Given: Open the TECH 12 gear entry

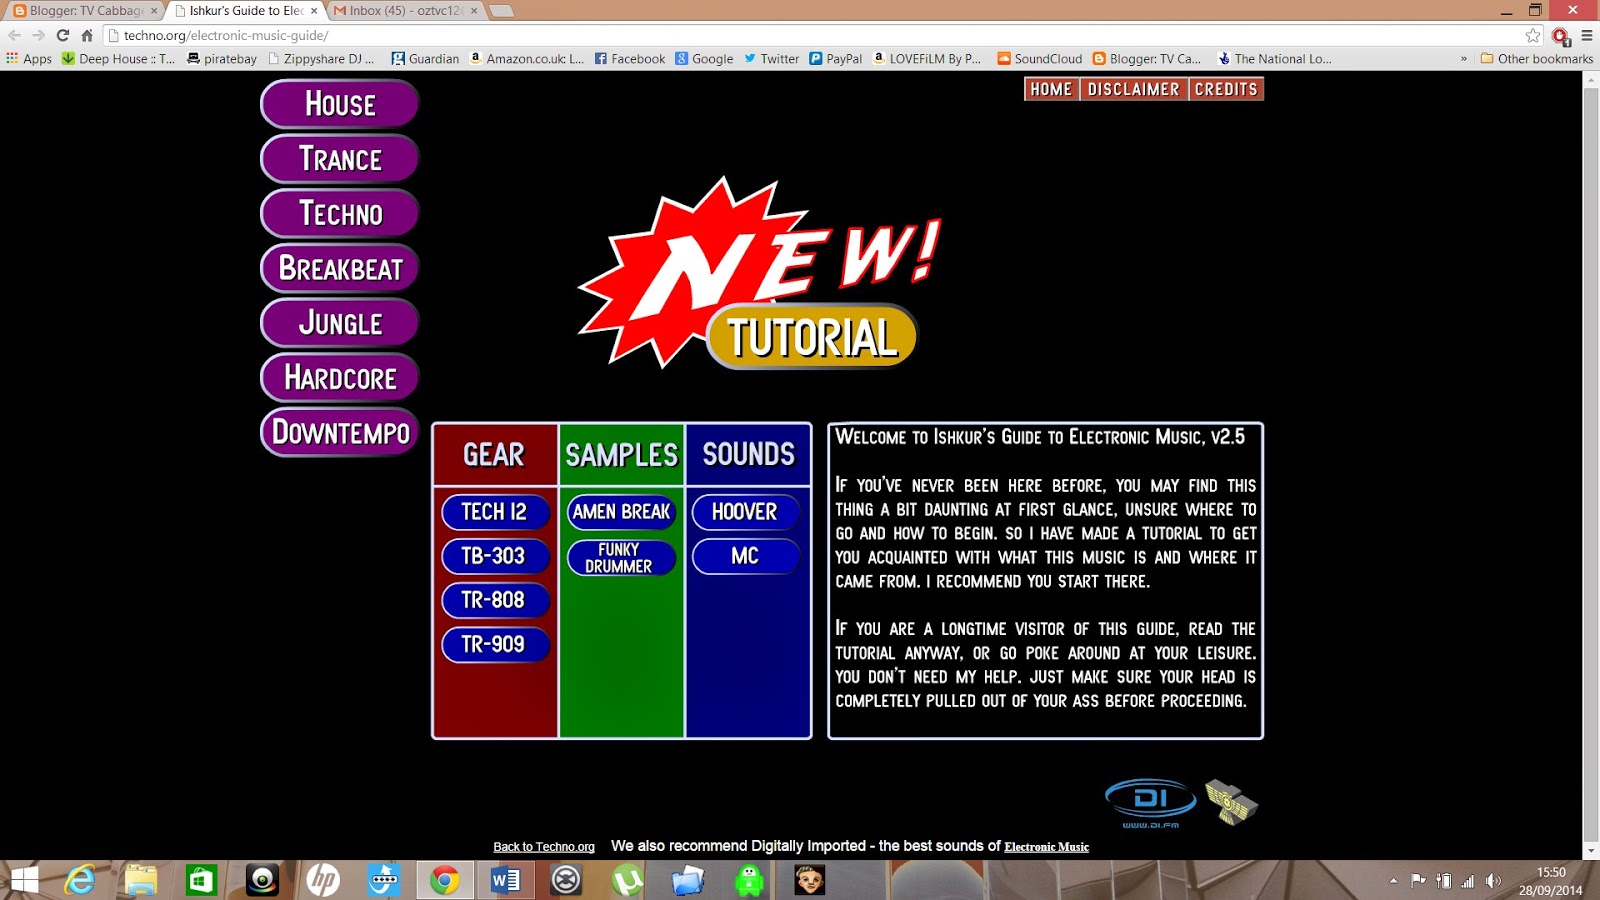Looking at the screenshot, I should click(x=496, y=512).
